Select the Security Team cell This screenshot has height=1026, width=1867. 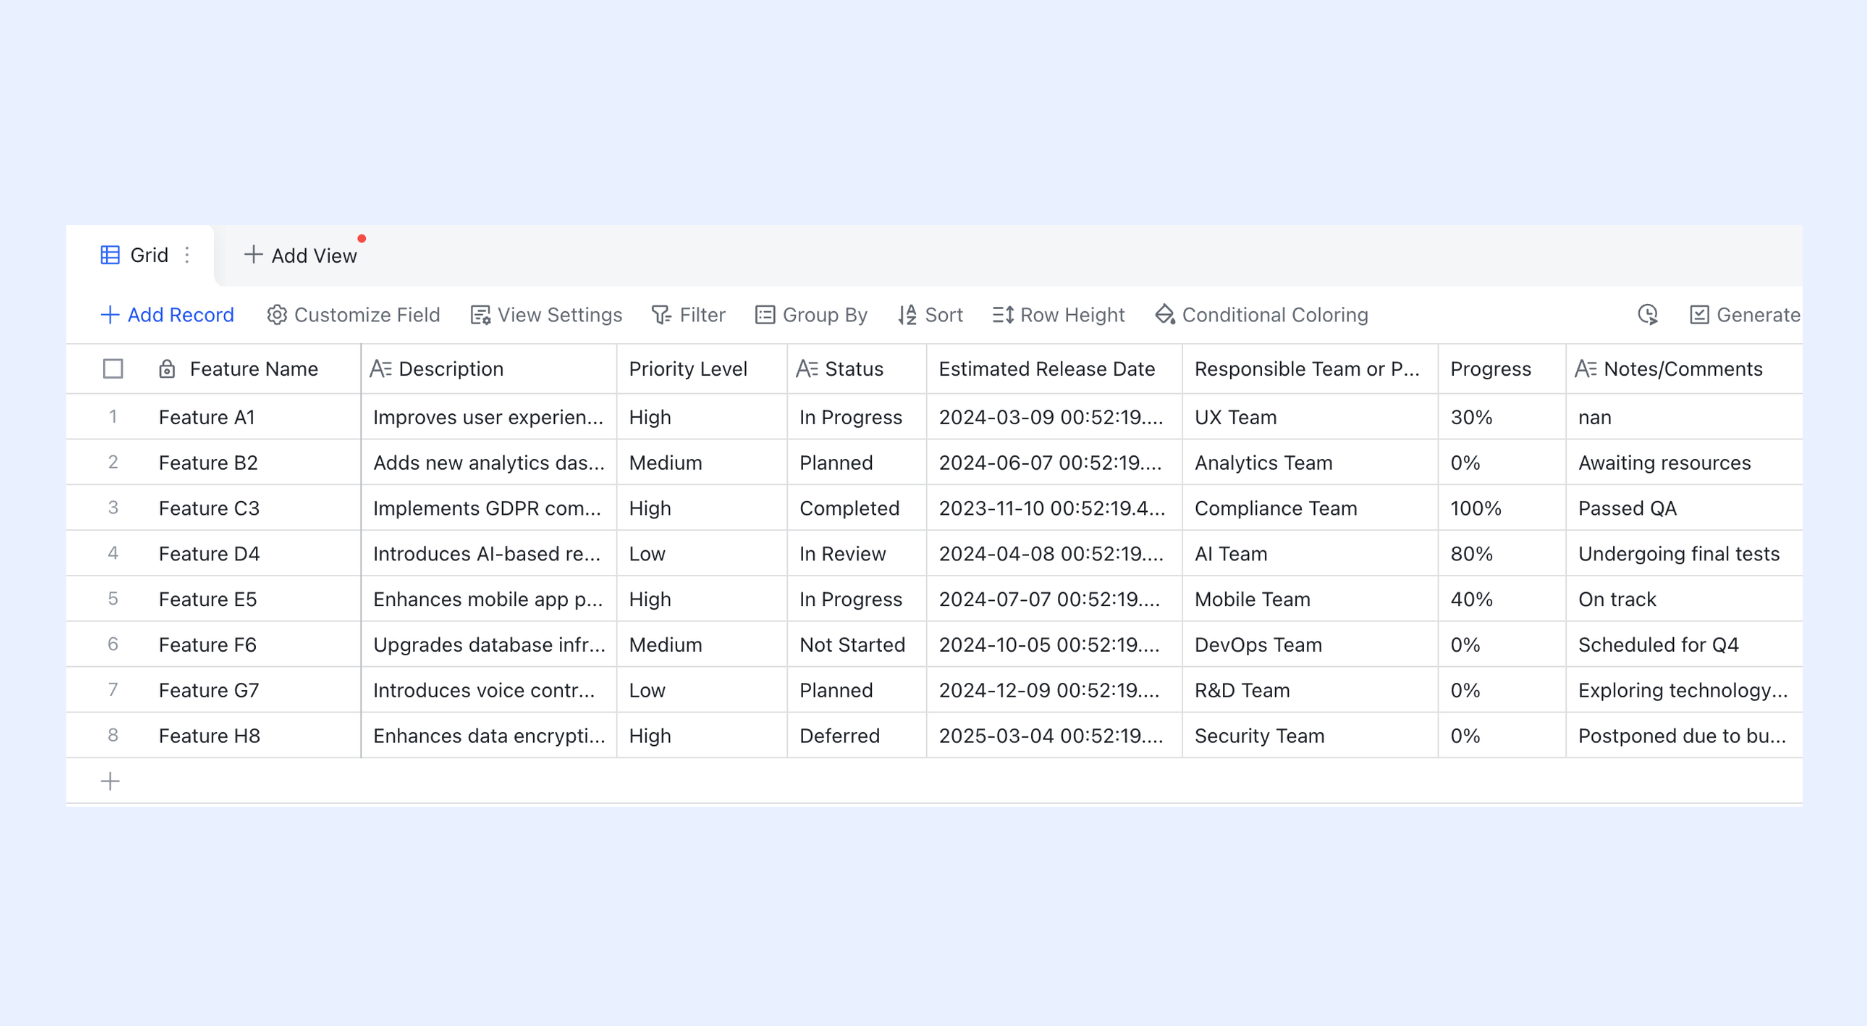point(1310,736)
